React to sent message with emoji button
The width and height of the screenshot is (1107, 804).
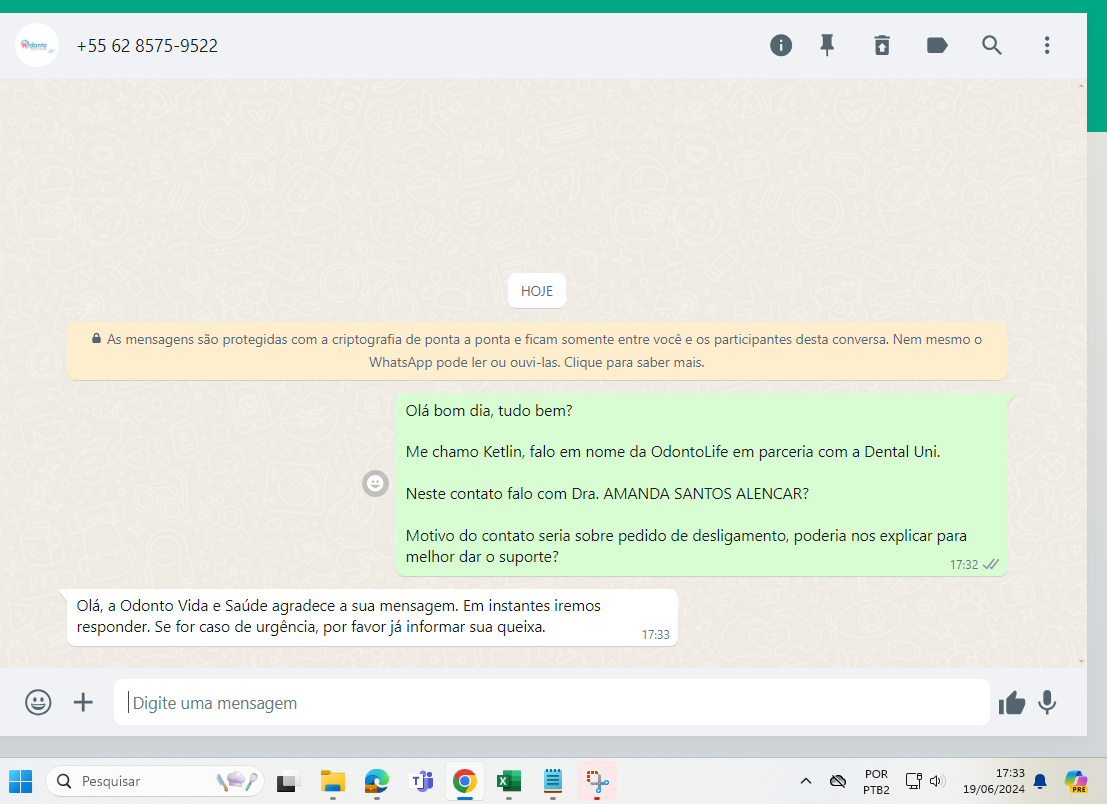pyautogui.click(x=375, y=484)
